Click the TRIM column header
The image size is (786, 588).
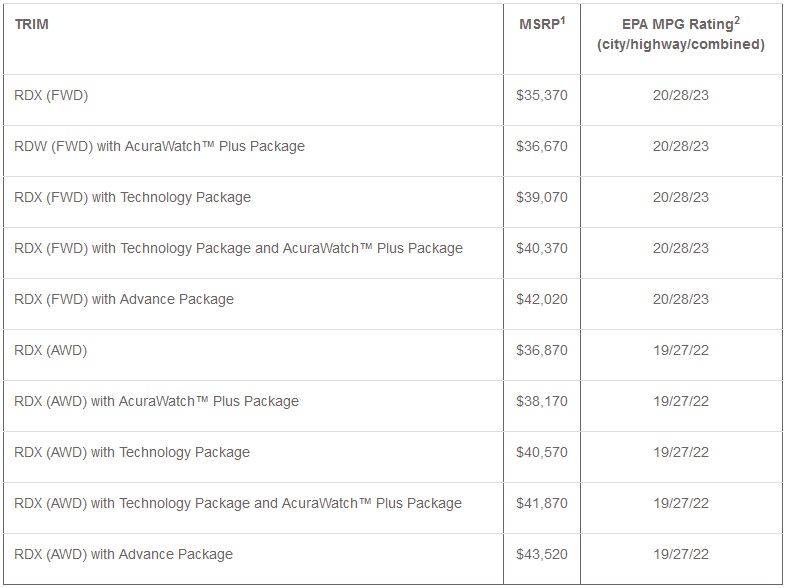click(32, 24)
